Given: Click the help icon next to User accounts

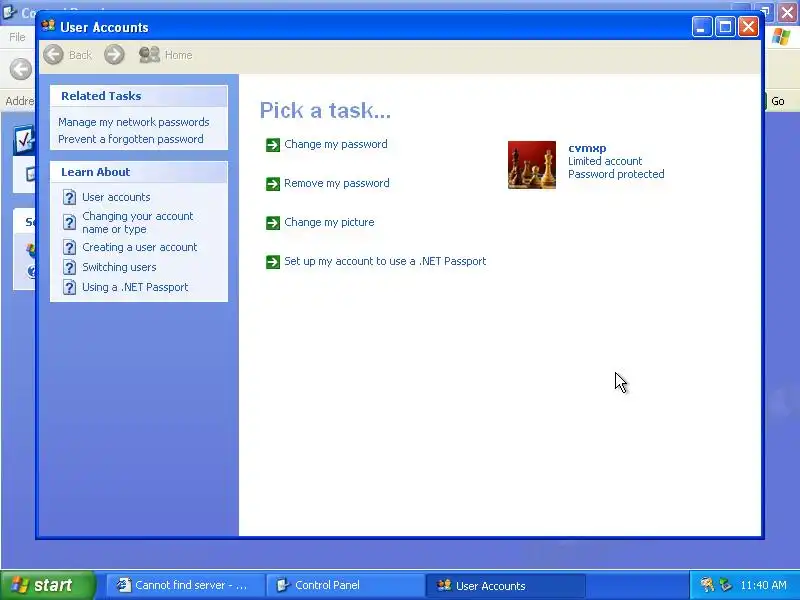Looking at the screenshot, I should (69, 197).
